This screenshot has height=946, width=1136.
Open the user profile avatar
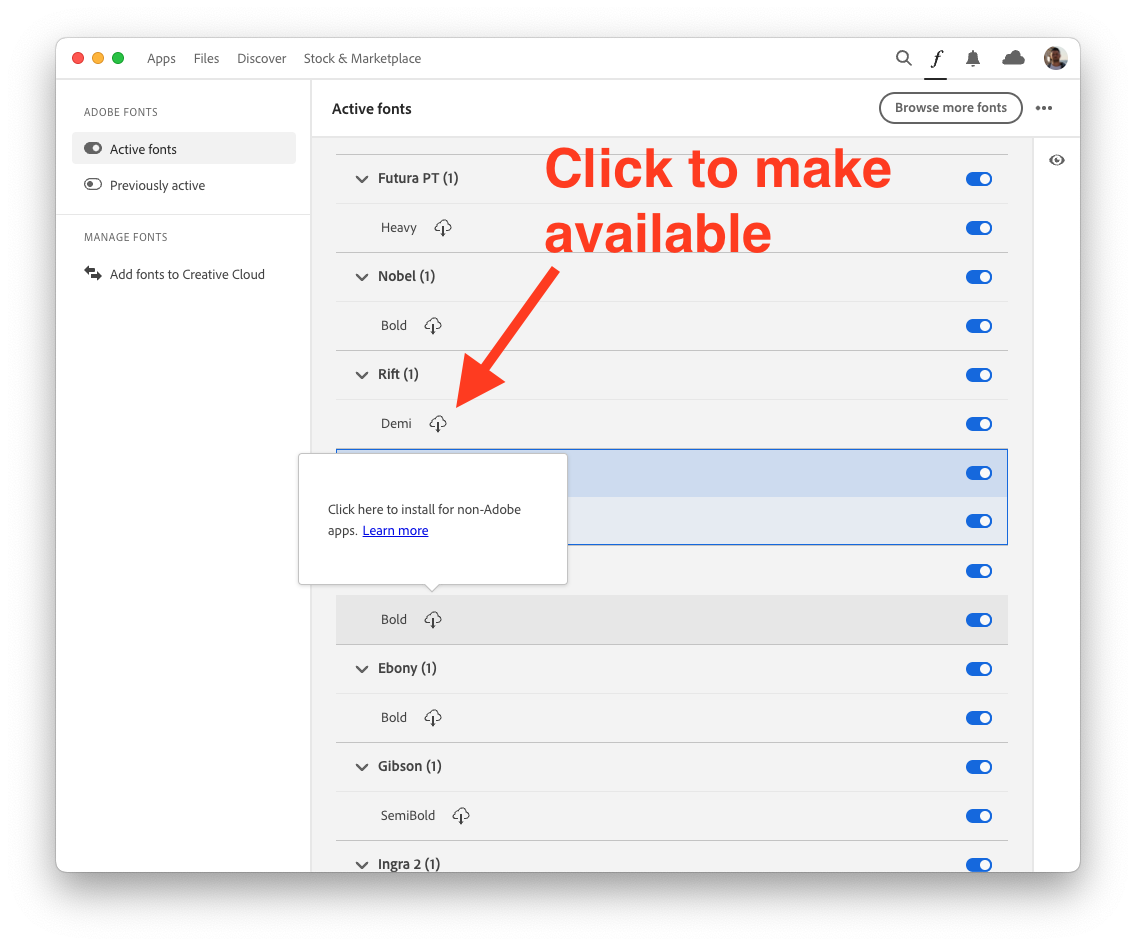[1055, 58]
